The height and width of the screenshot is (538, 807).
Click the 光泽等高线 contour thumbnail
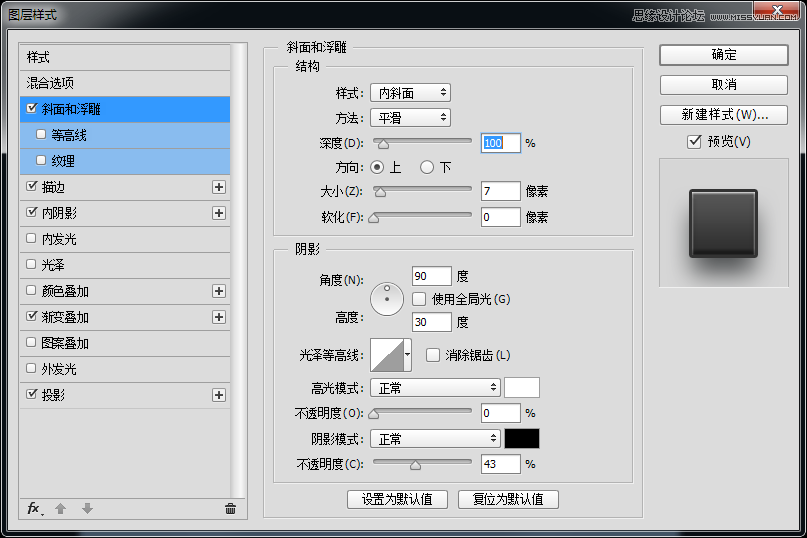point(387,355)
